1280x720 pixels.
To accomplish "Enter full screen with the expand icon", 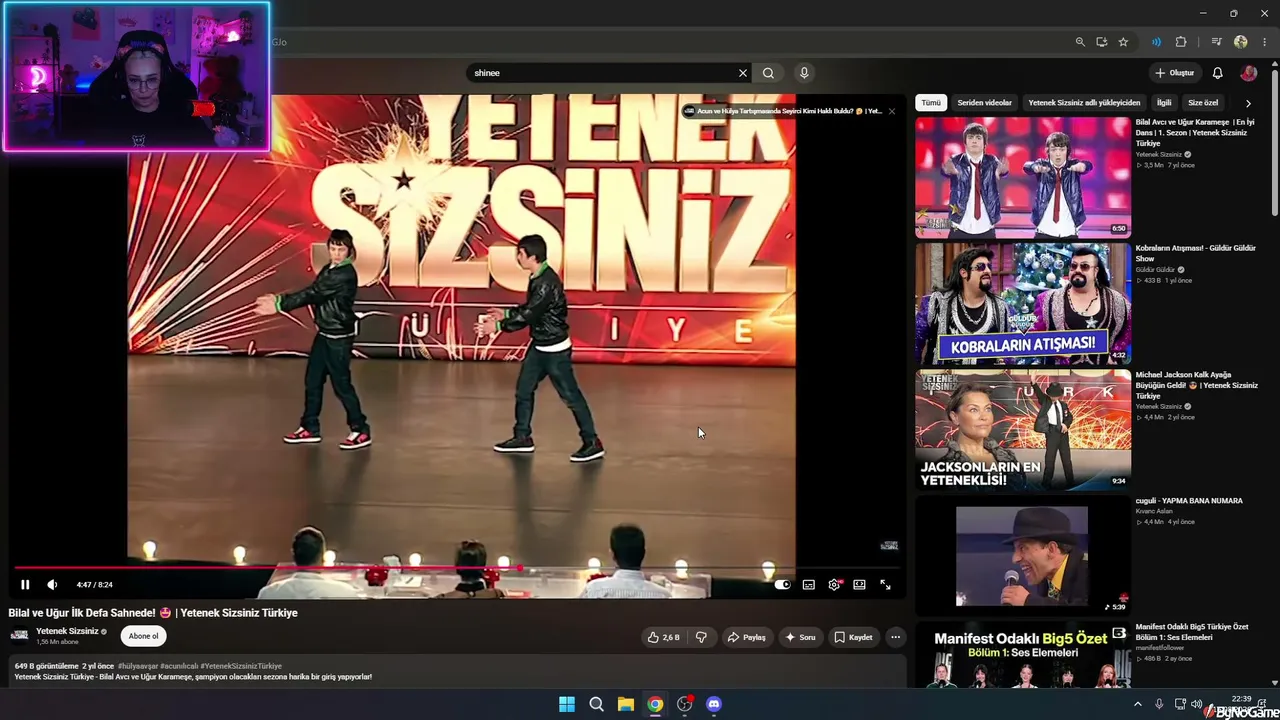I will (x=885, y=585).
